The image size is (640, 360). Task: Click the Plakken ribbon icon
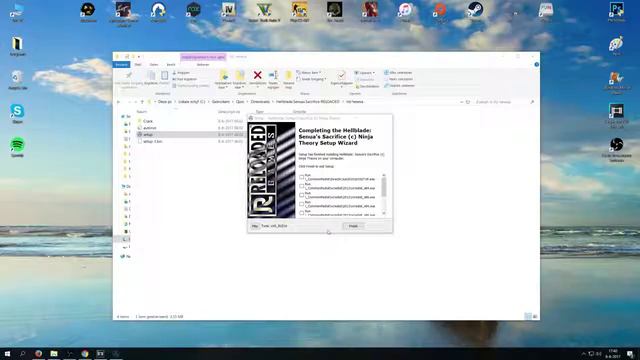pos(164,76)
